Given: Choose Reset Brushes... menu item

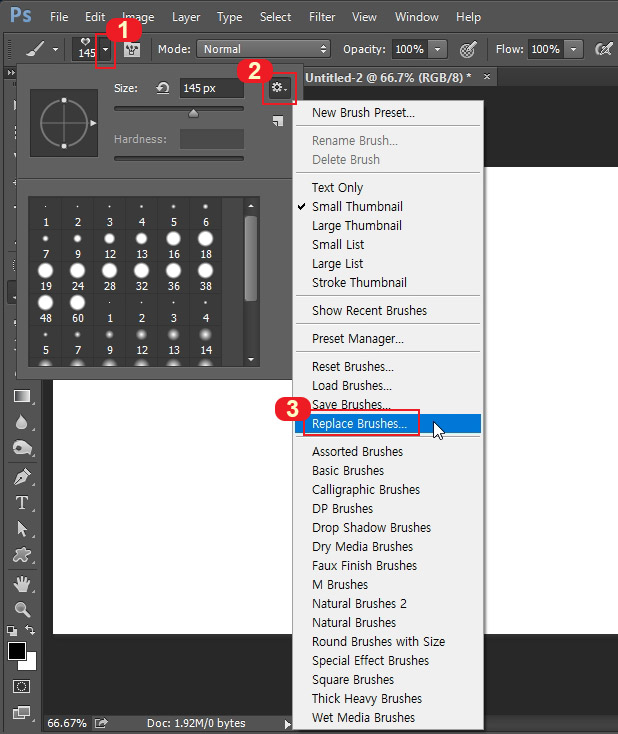Looking at the screenshot, I should click(x=388, y=366).
